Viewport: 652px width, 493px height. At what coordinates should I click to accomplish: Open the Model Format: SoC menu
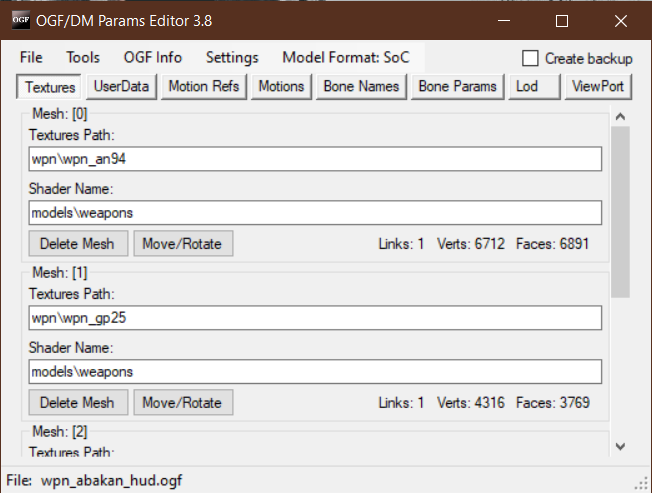pos(345,58)
